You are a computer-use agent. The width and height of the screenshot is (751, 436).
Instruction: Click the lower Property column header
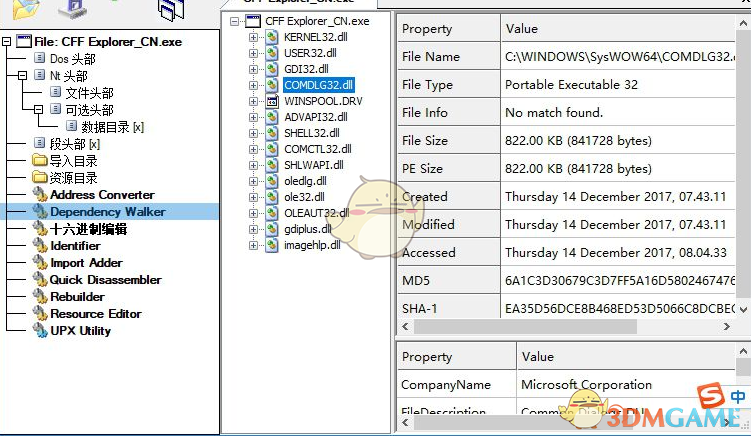(x=457, y=356)
